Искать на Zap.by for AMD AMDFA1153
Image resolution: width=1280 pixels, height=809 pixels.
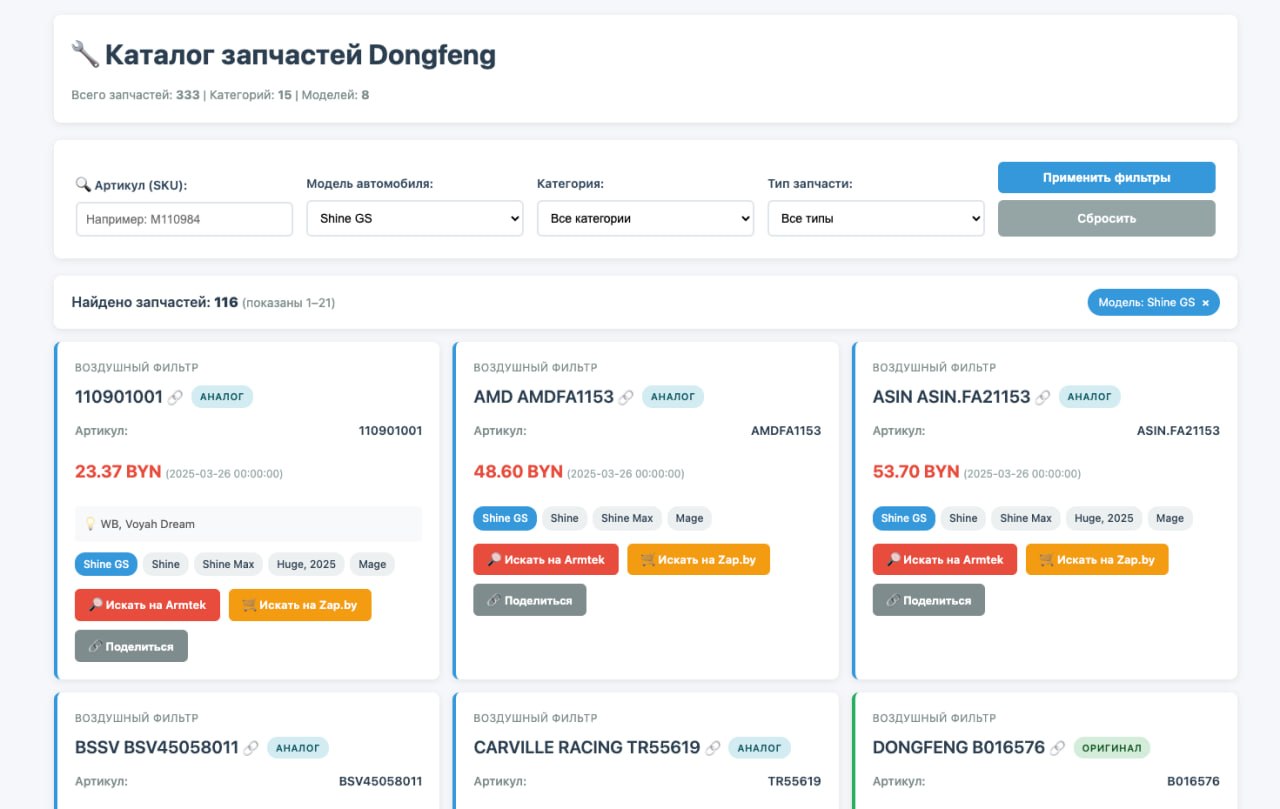pyautogui.click(x=699, y=559)
